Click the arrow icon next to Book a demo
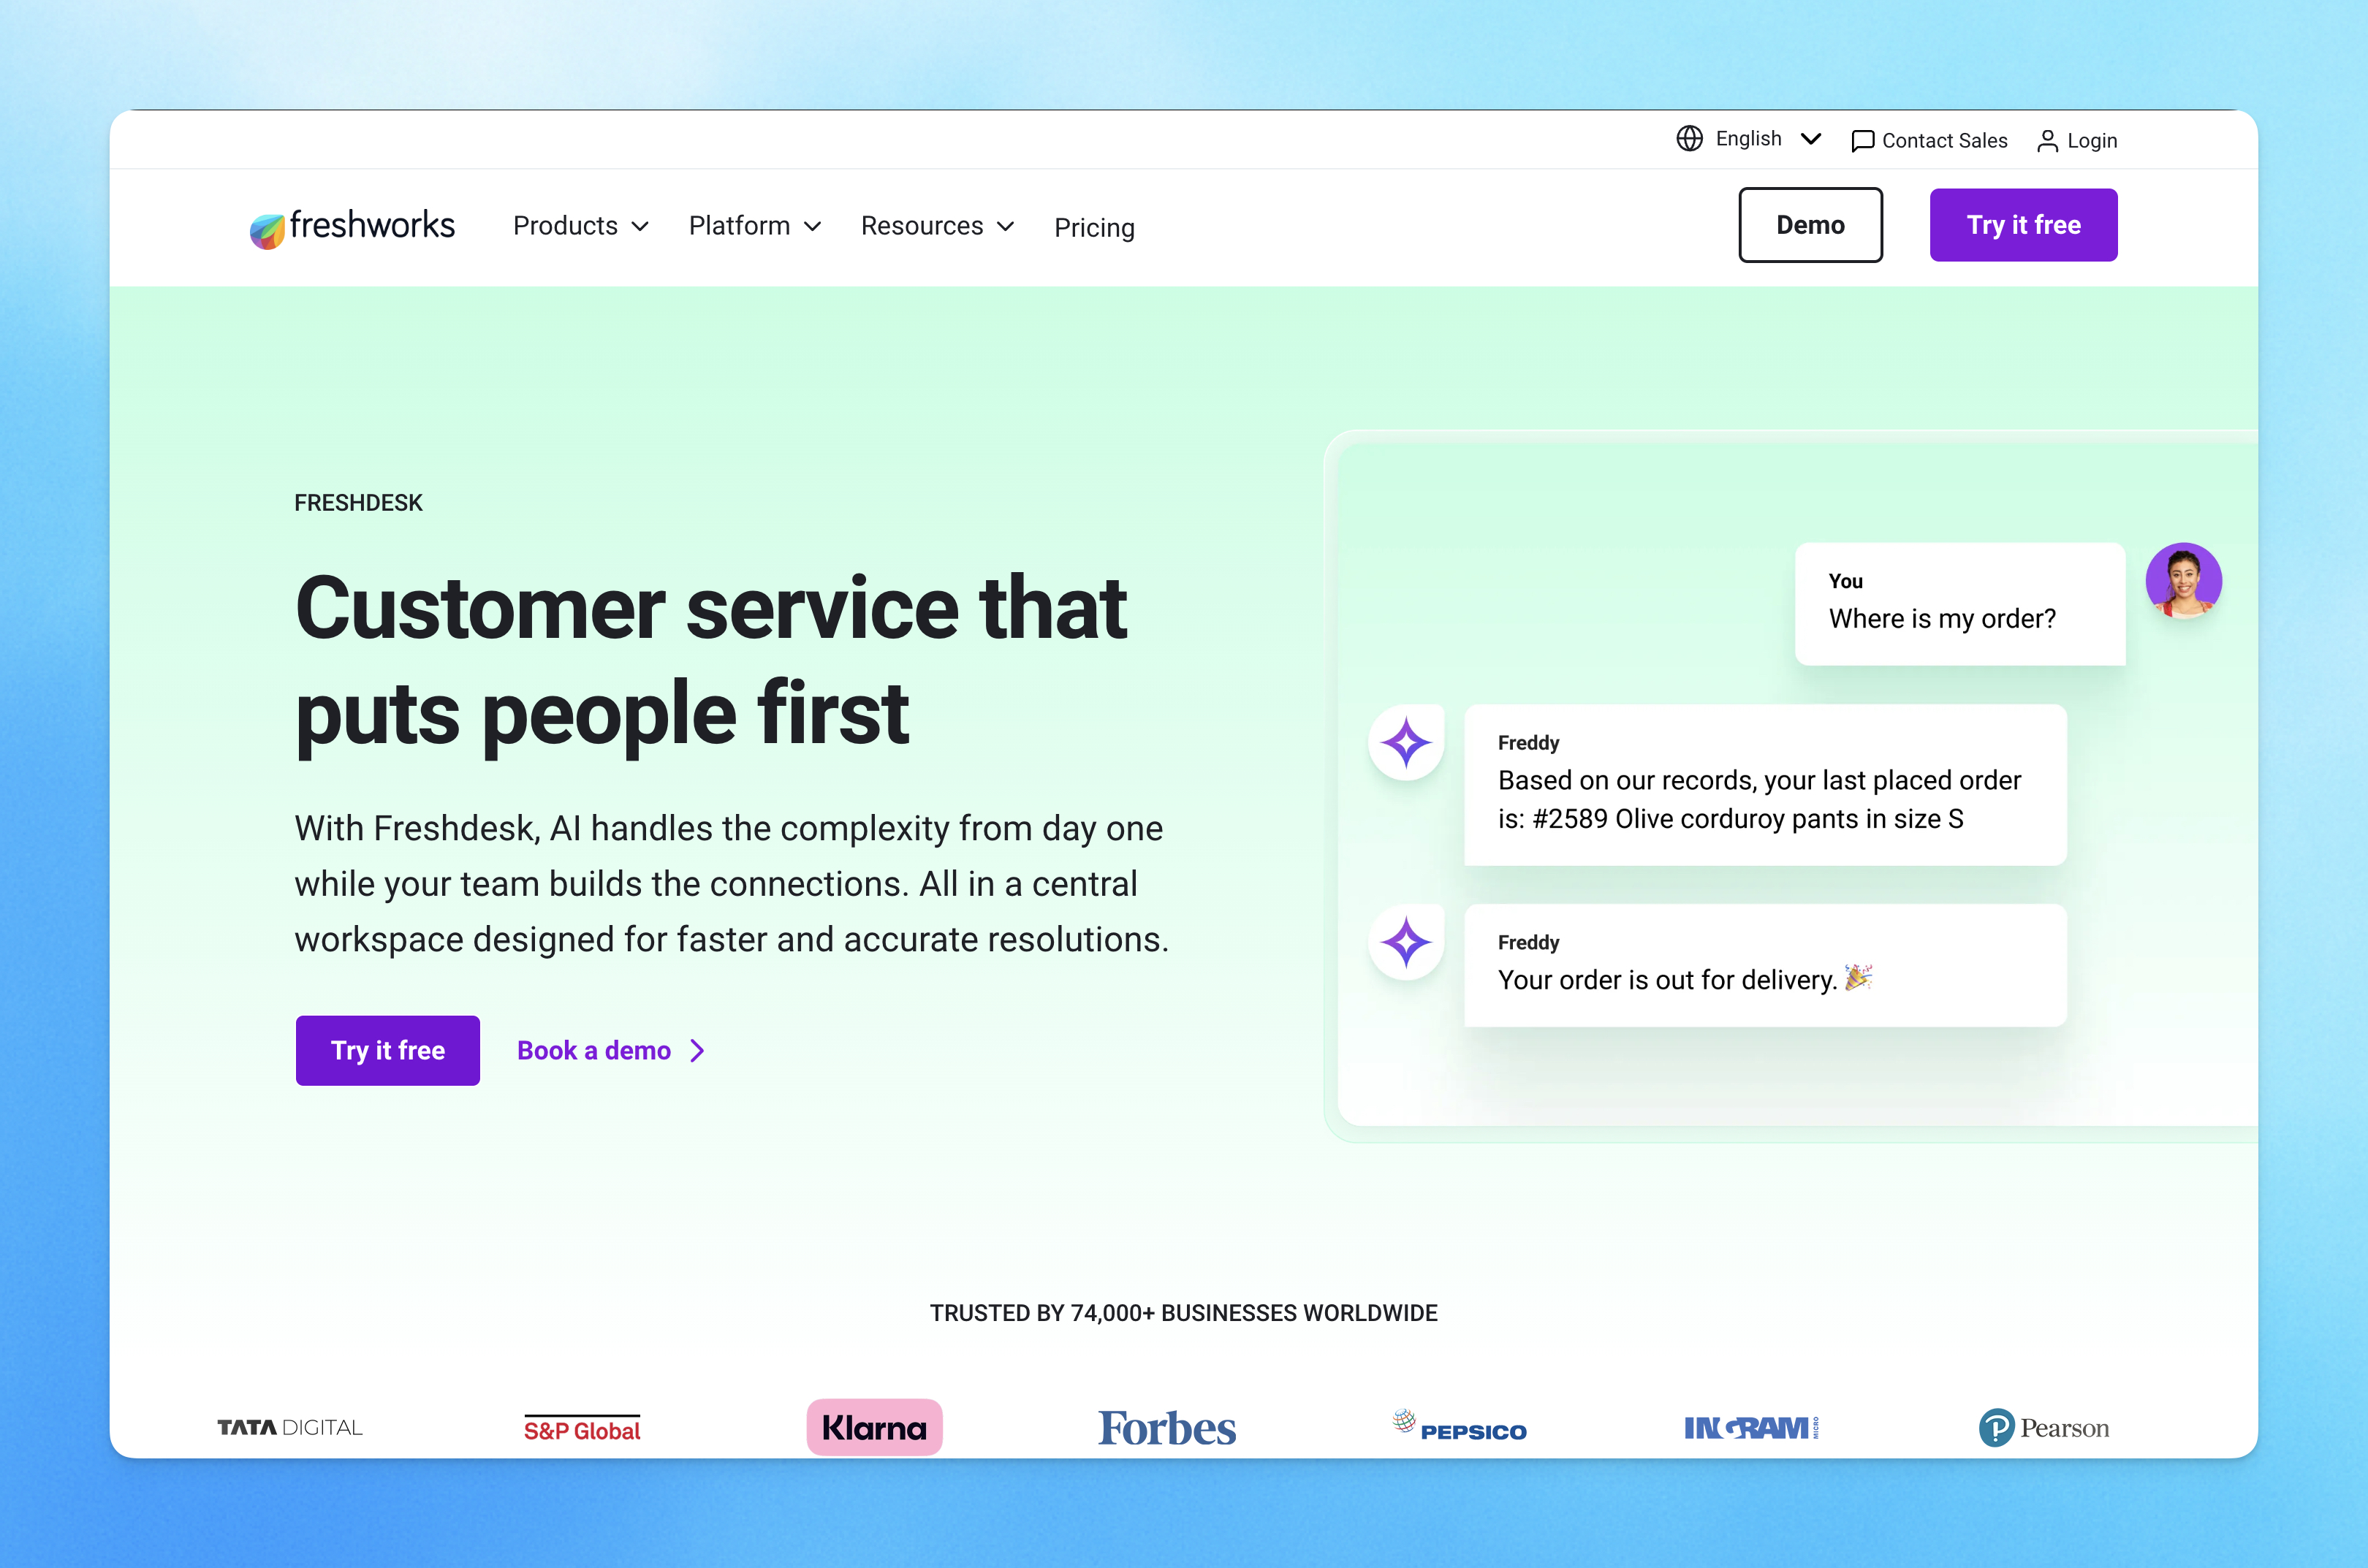The height and width of the screenshot is (1568, 2368). [697, 1050]
